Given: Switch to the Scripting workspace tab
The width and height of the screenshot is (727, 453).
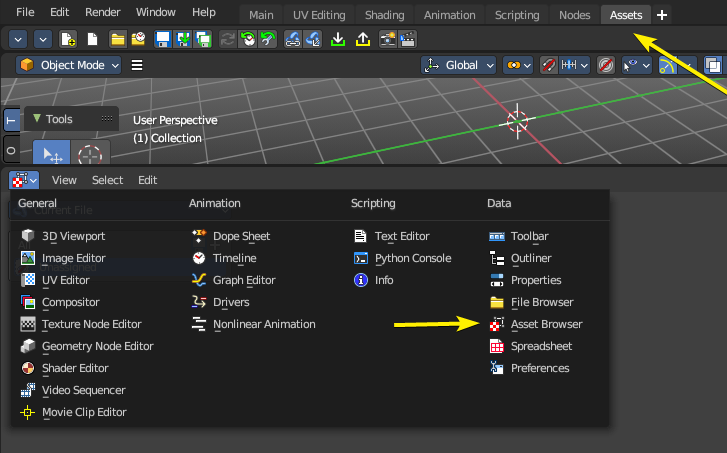Looking at the screenshot, I should pos(517,15).
